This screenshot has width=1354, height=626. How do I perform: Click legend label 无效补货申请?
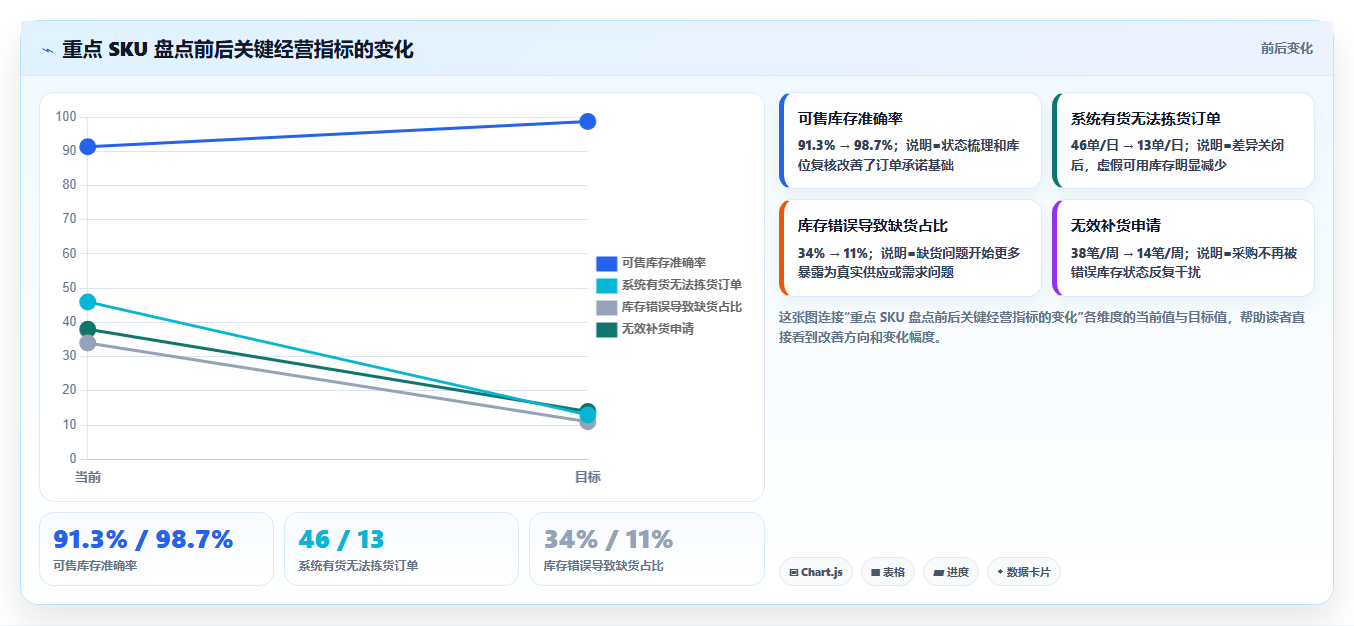(x=658, y=329)
